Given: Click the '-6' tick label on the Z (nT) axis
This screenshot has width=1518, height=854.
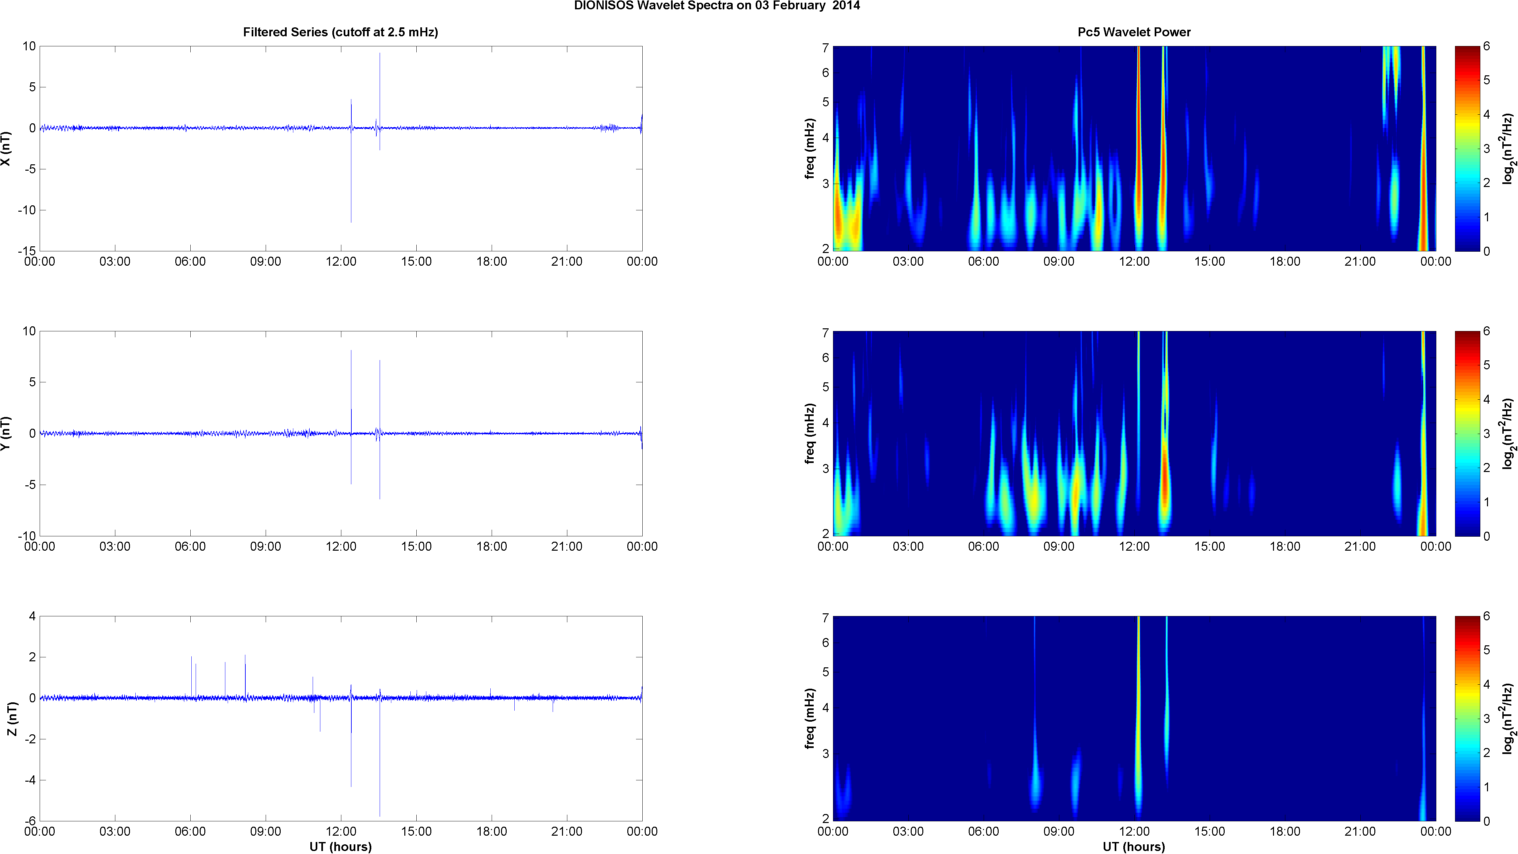Looking at the screenshot, I should point(29,821).
